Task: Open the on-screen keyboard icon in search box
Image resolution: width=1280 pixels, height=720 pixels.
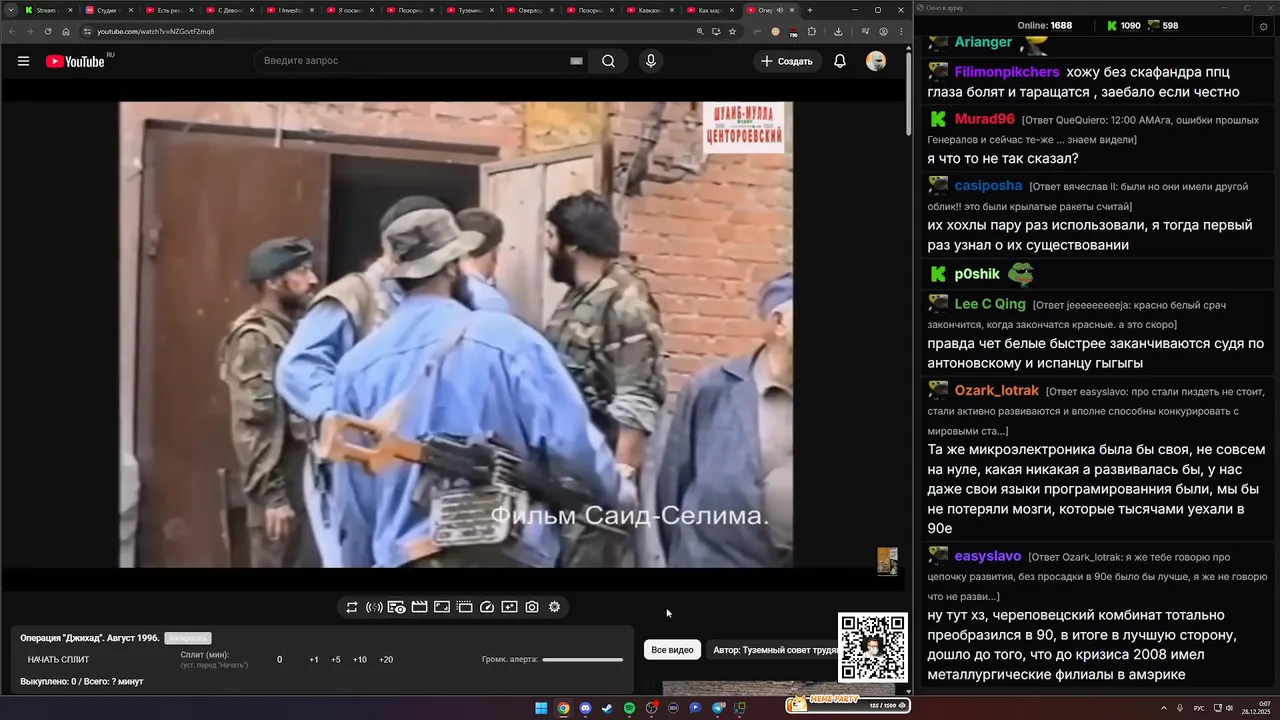Action: tap(576, 61)
